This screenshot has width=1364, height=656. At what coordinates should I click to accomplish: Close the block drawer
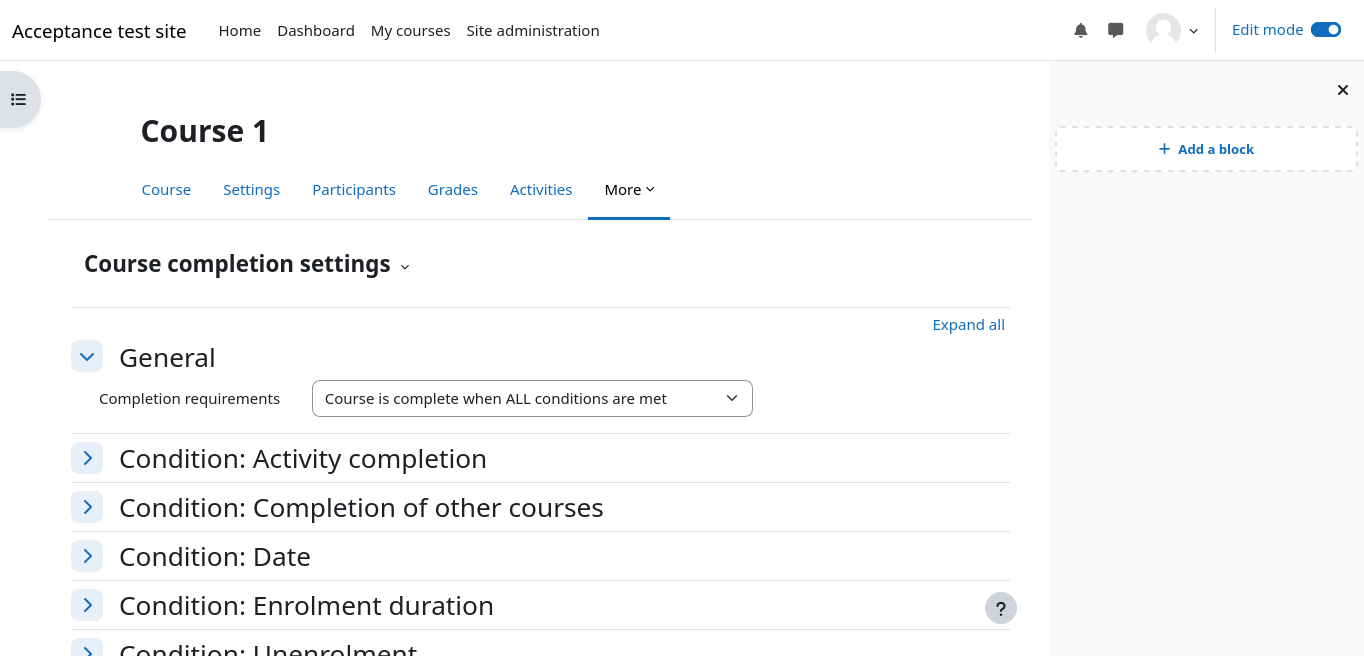(1343, 90)
